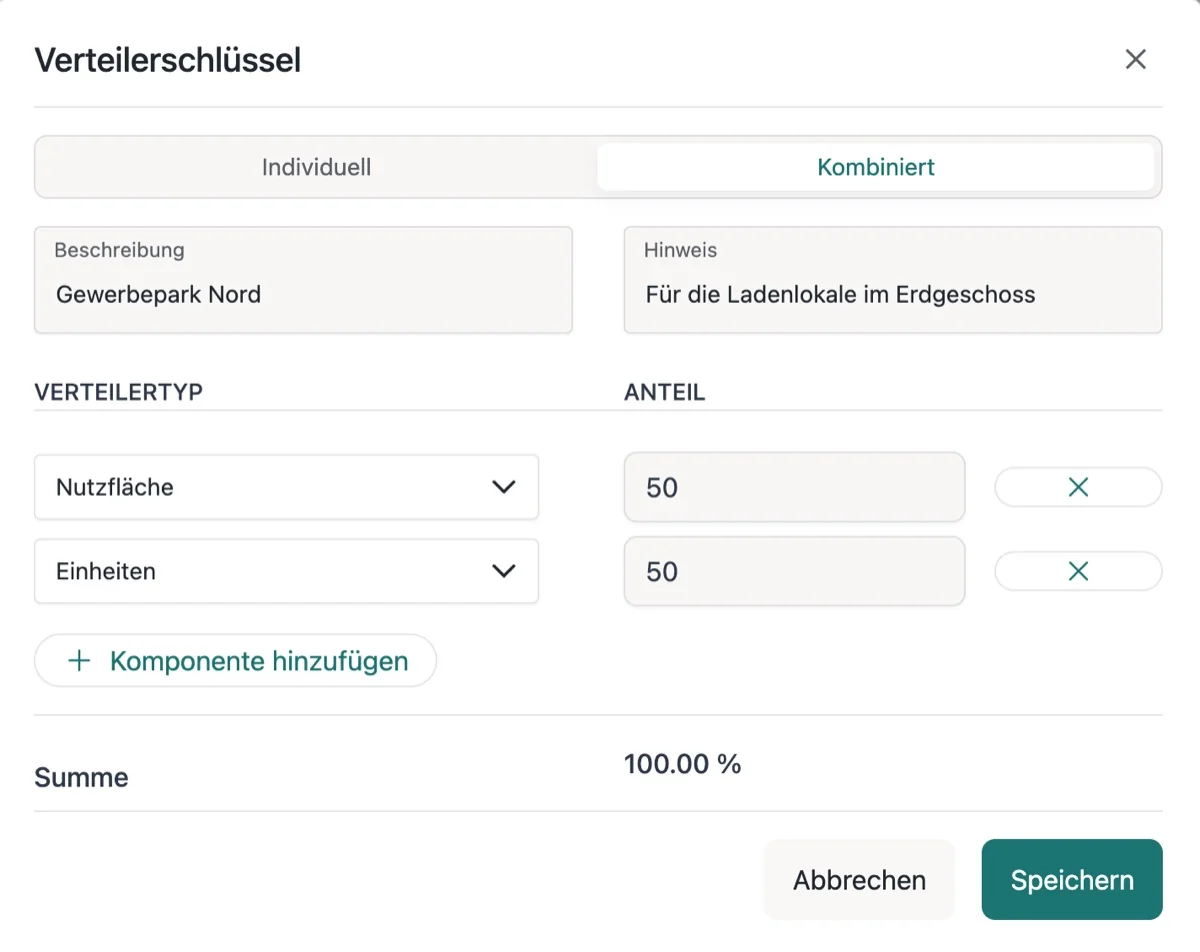Save with the Speichern button

coord(1072,880)
